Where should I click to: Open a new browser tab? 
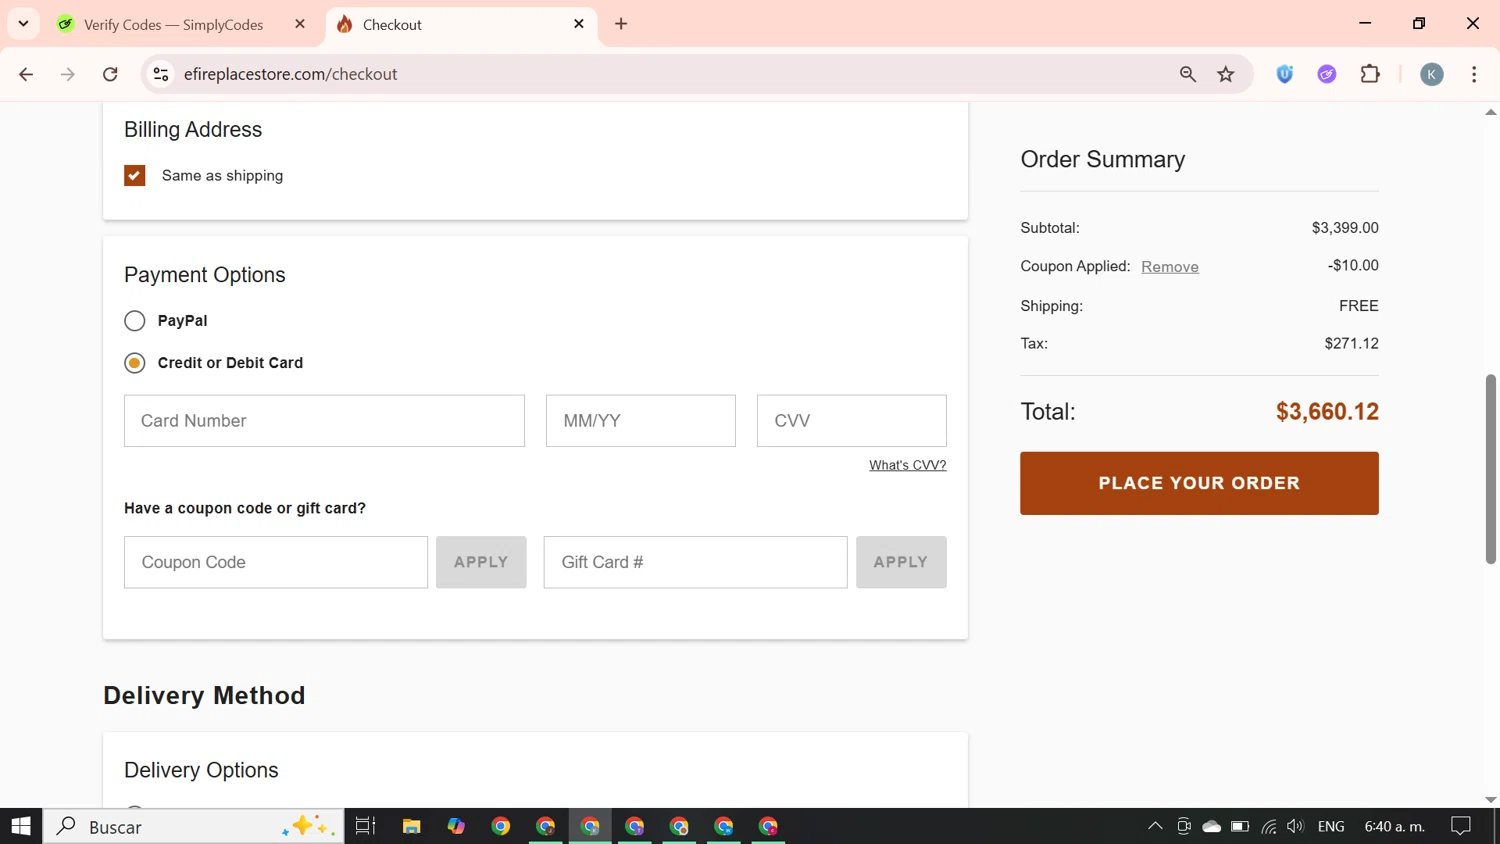621,24
